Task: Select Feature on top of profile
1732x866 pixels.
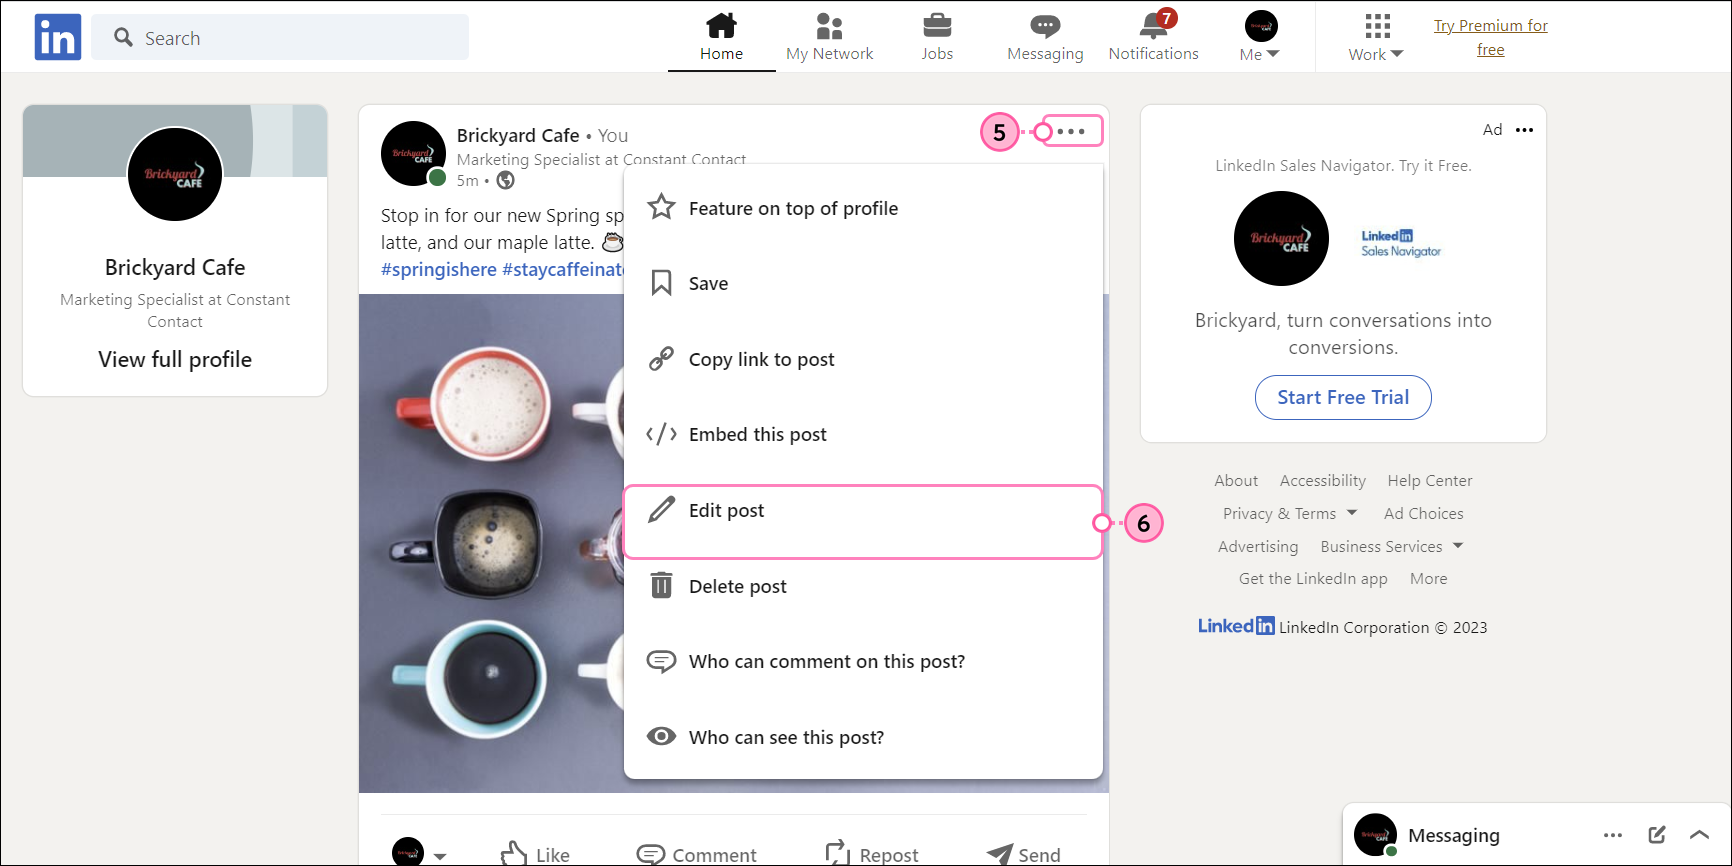Action: tap(863, 208)
